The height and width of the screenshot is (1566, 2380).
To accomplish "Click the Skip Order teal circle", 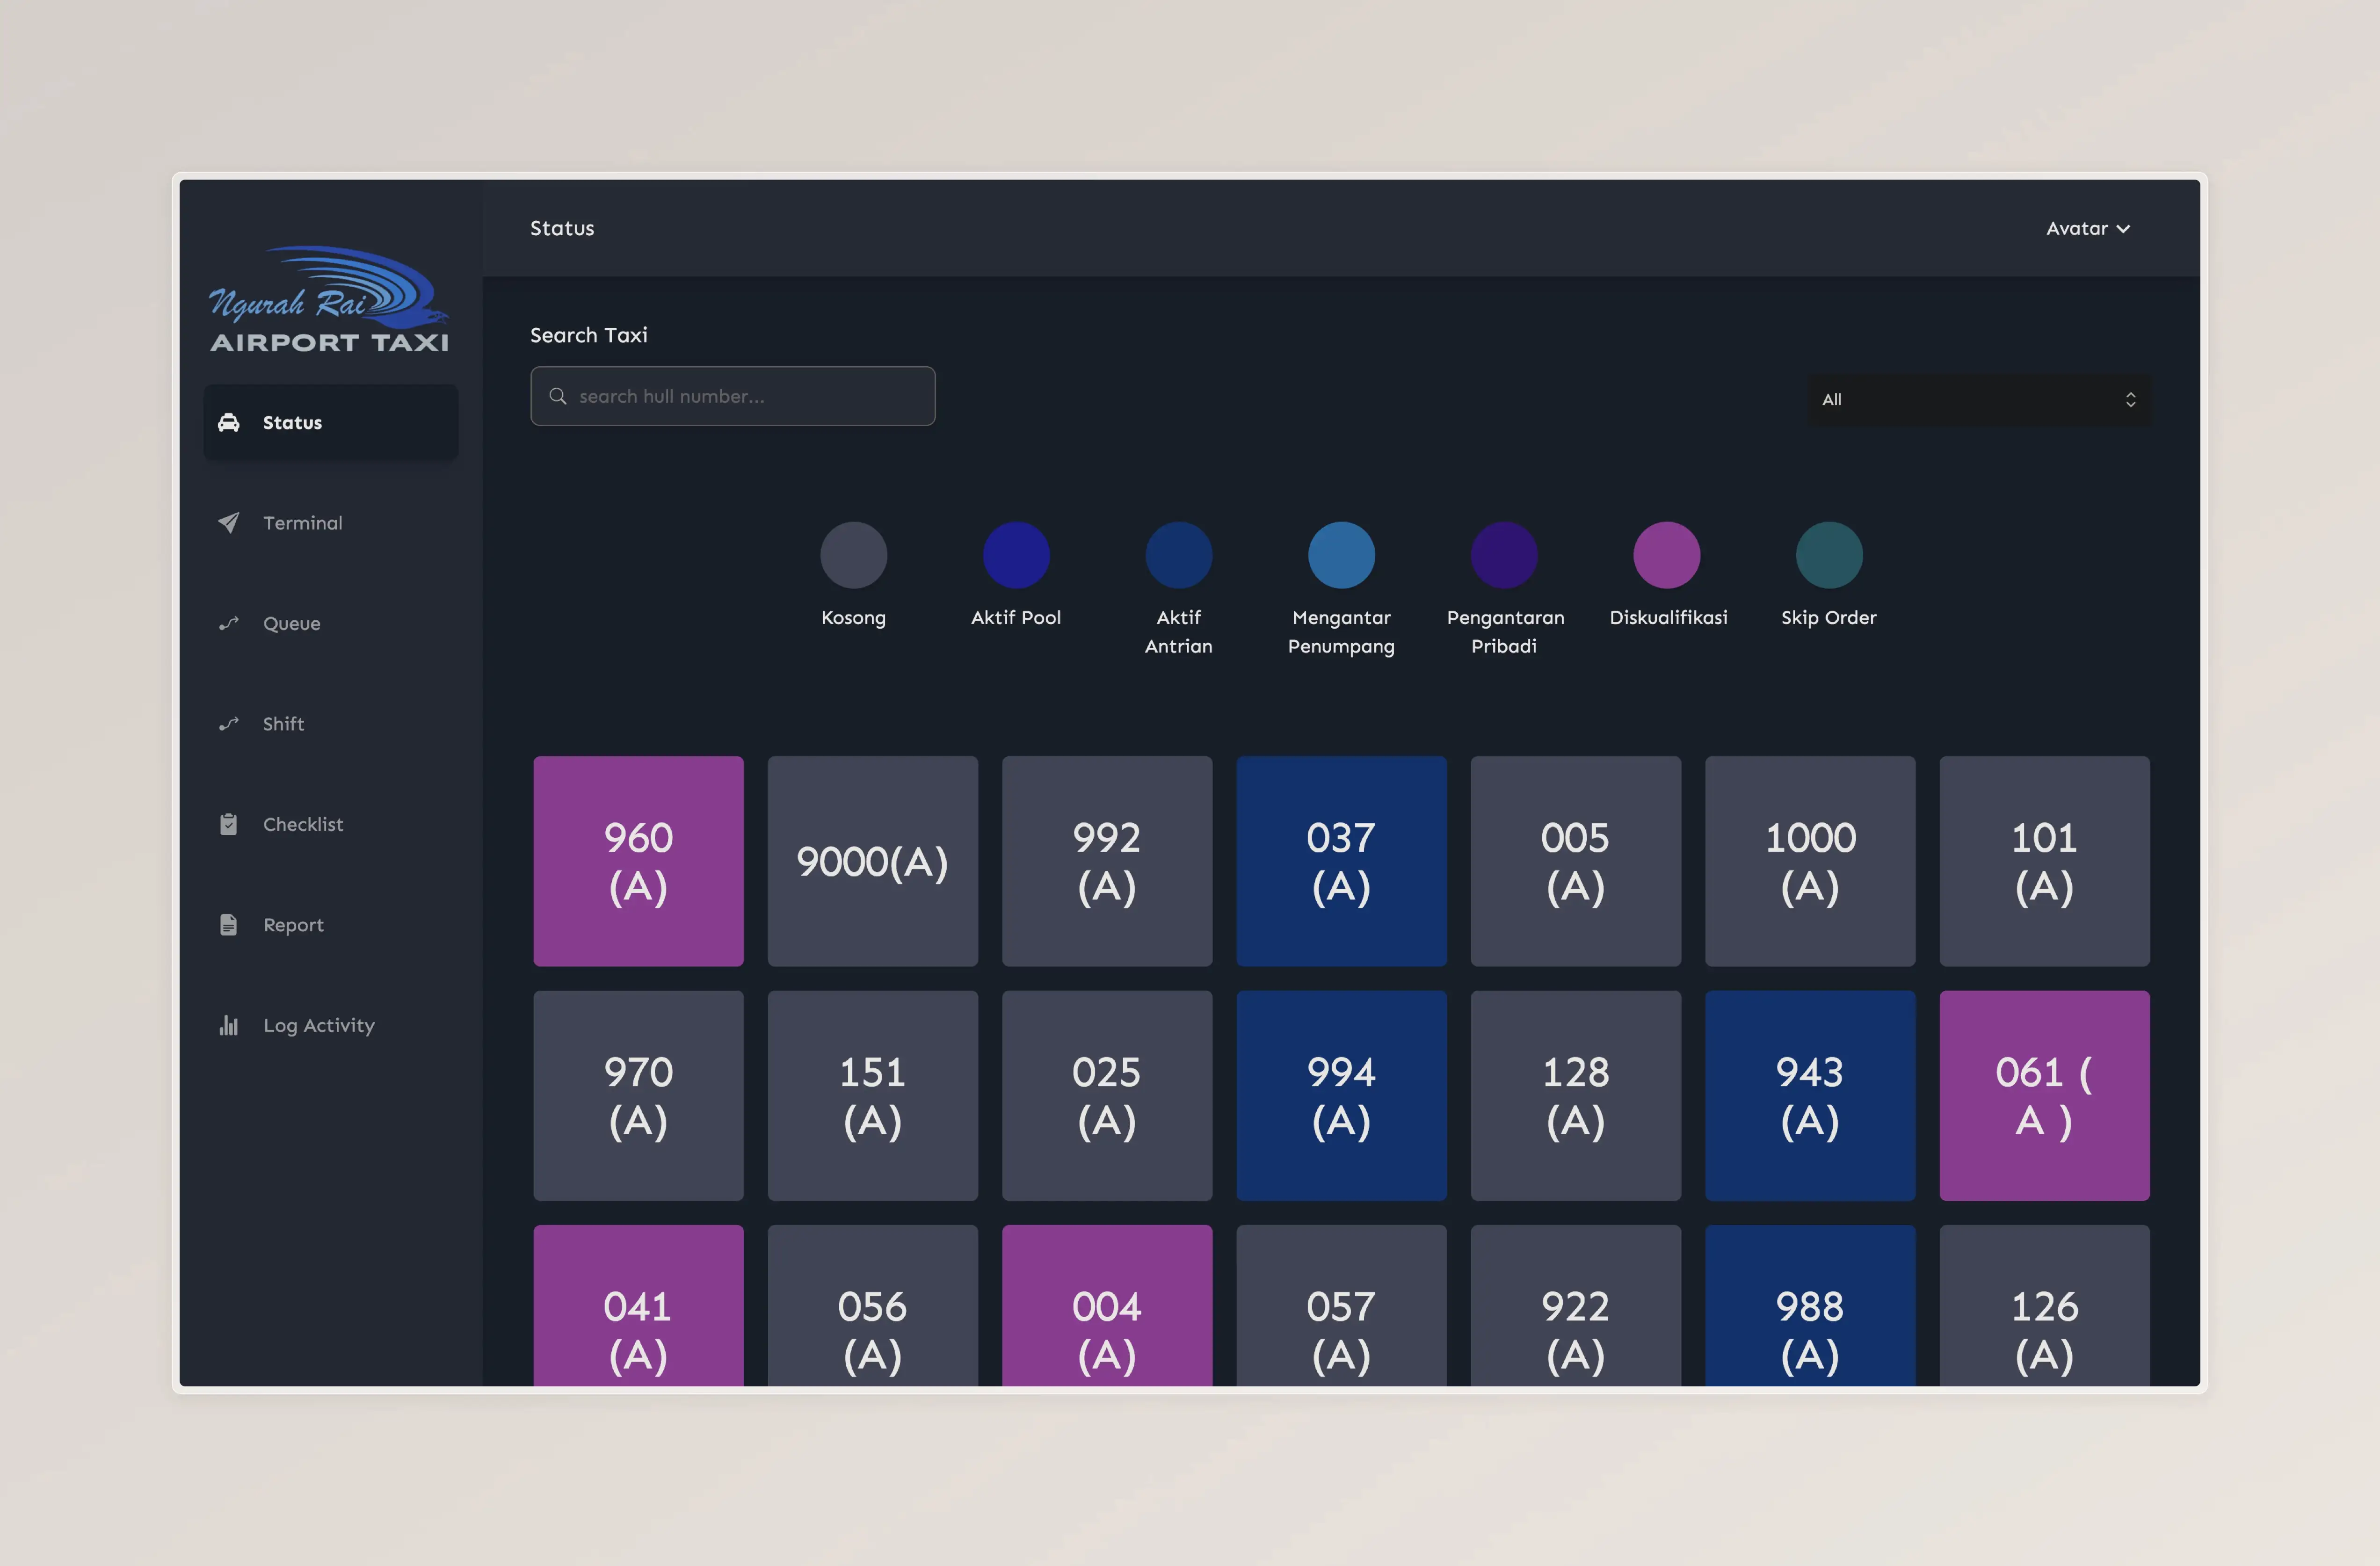I will tap(1828, 555).
